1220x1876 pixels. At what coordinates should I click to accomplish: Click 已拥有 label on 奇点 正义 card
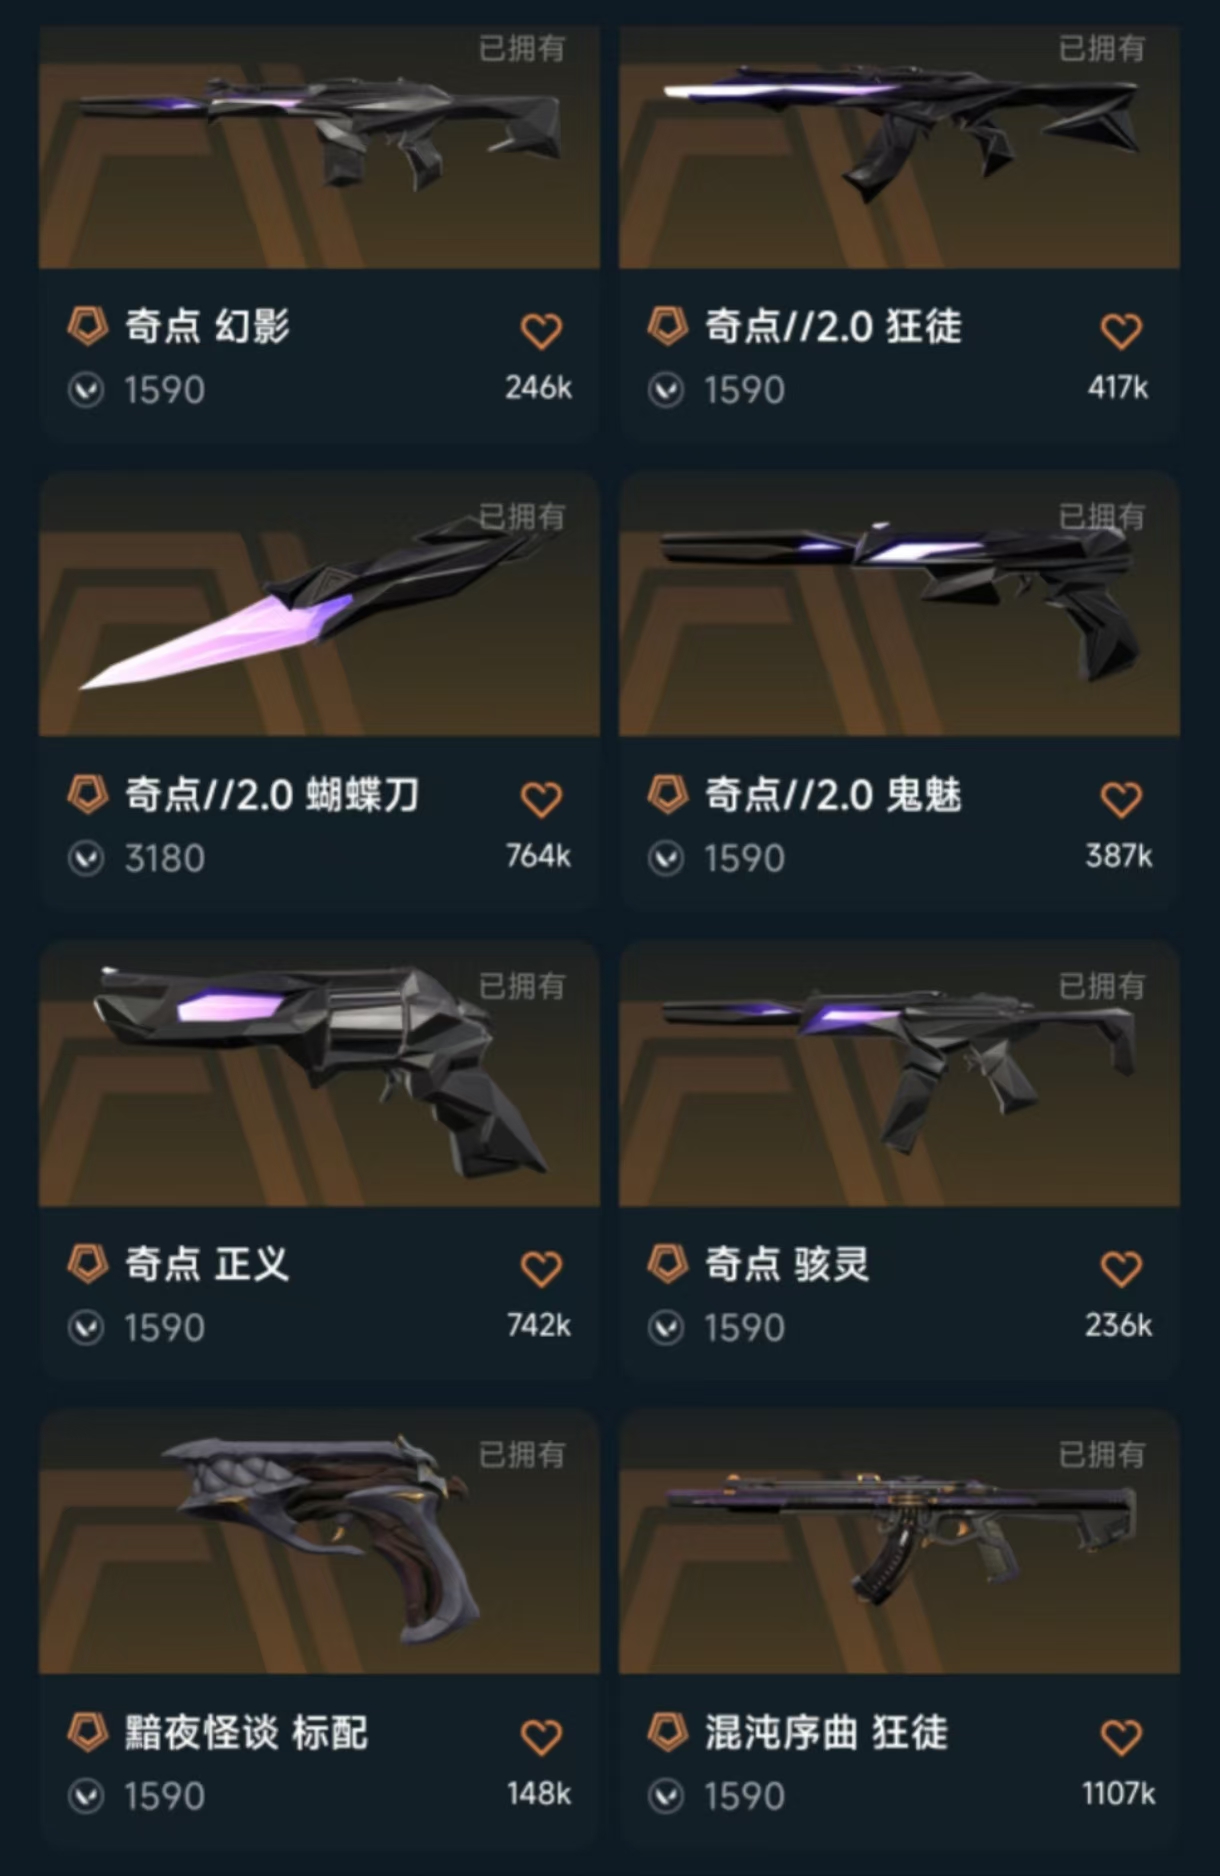click(x=522, y=986)
